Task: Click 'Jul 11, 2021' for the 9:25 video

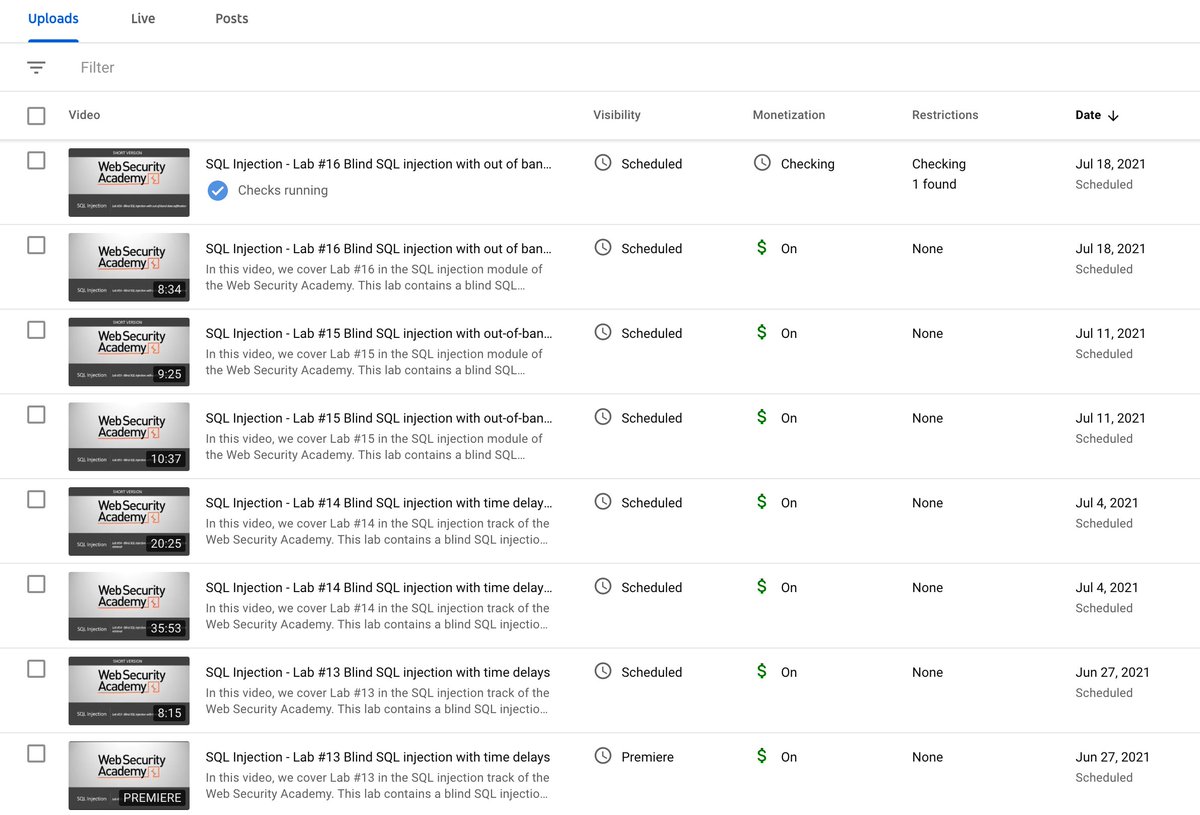Action: pos(1110,334)
